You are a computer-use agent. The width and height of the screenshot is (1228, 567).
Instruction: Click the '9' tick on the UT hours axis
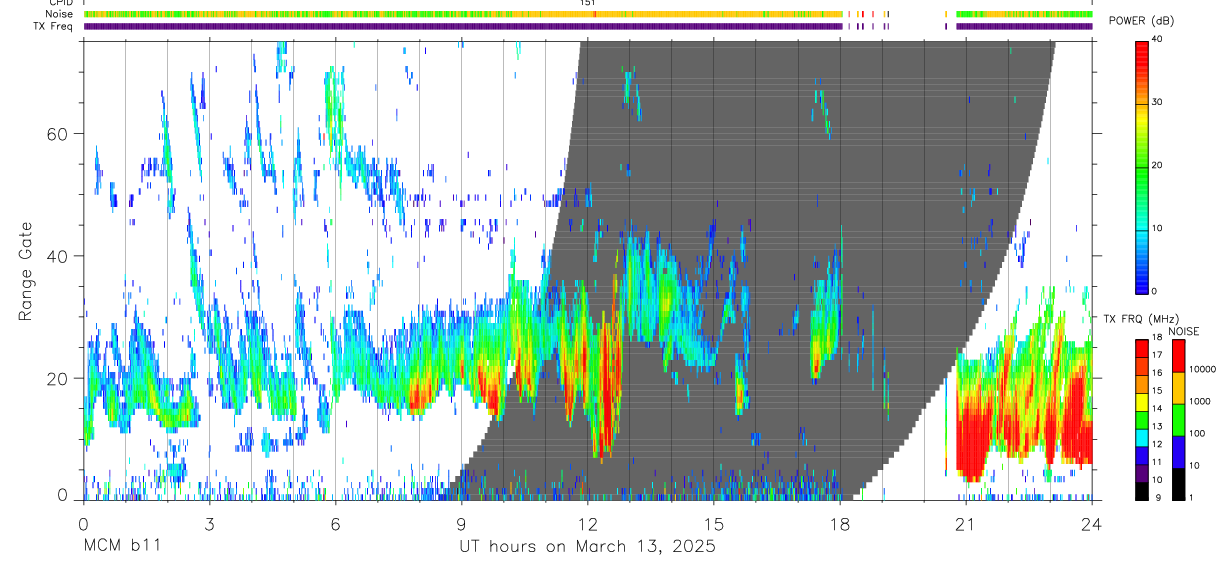[461, 523]
